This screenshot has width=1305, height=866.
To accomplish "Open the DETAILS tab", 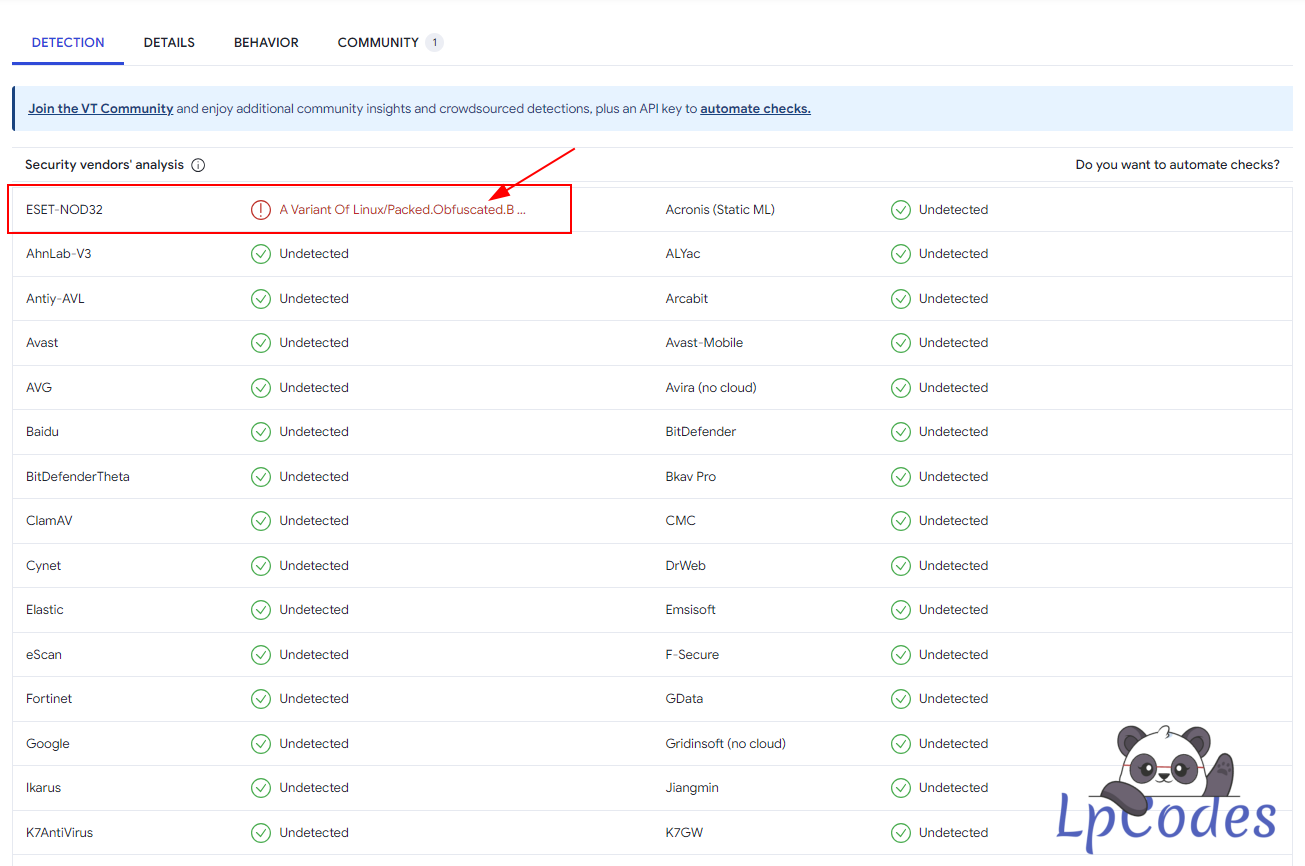I will click(169, 43).
